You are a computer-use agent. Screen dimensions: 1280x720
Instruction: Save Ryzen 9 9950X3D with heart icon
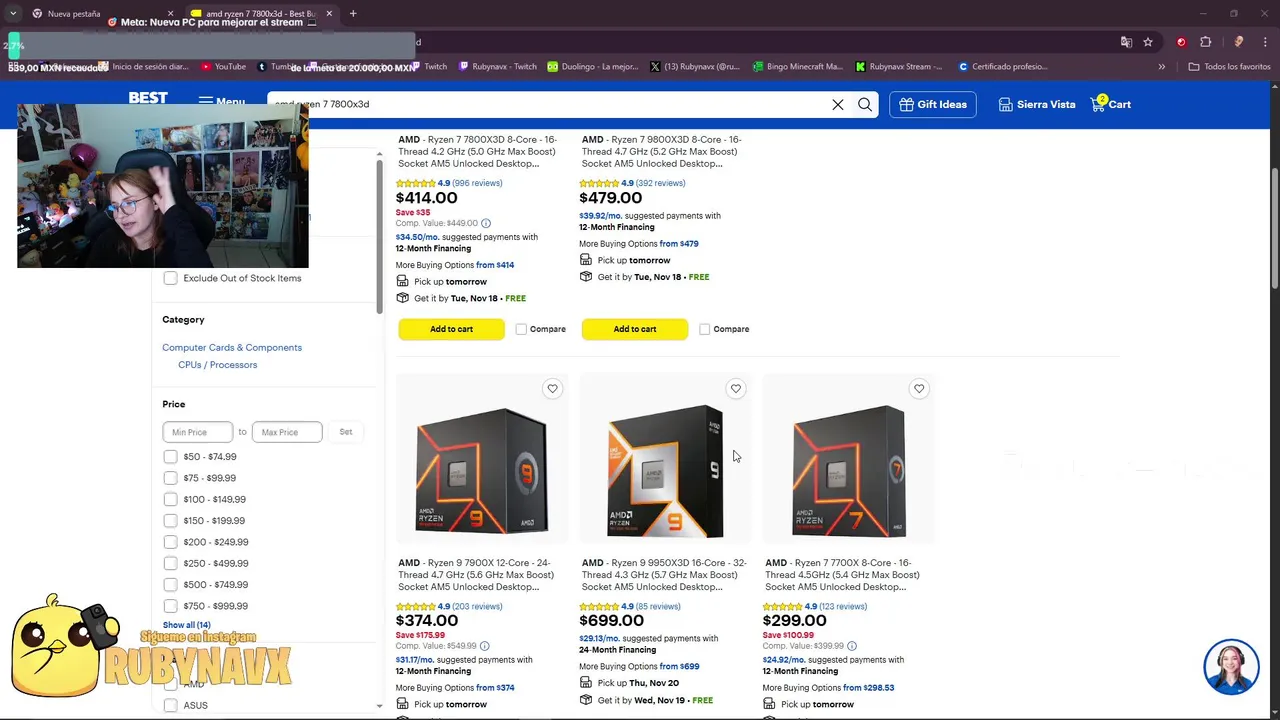click(x=736, y=389)
